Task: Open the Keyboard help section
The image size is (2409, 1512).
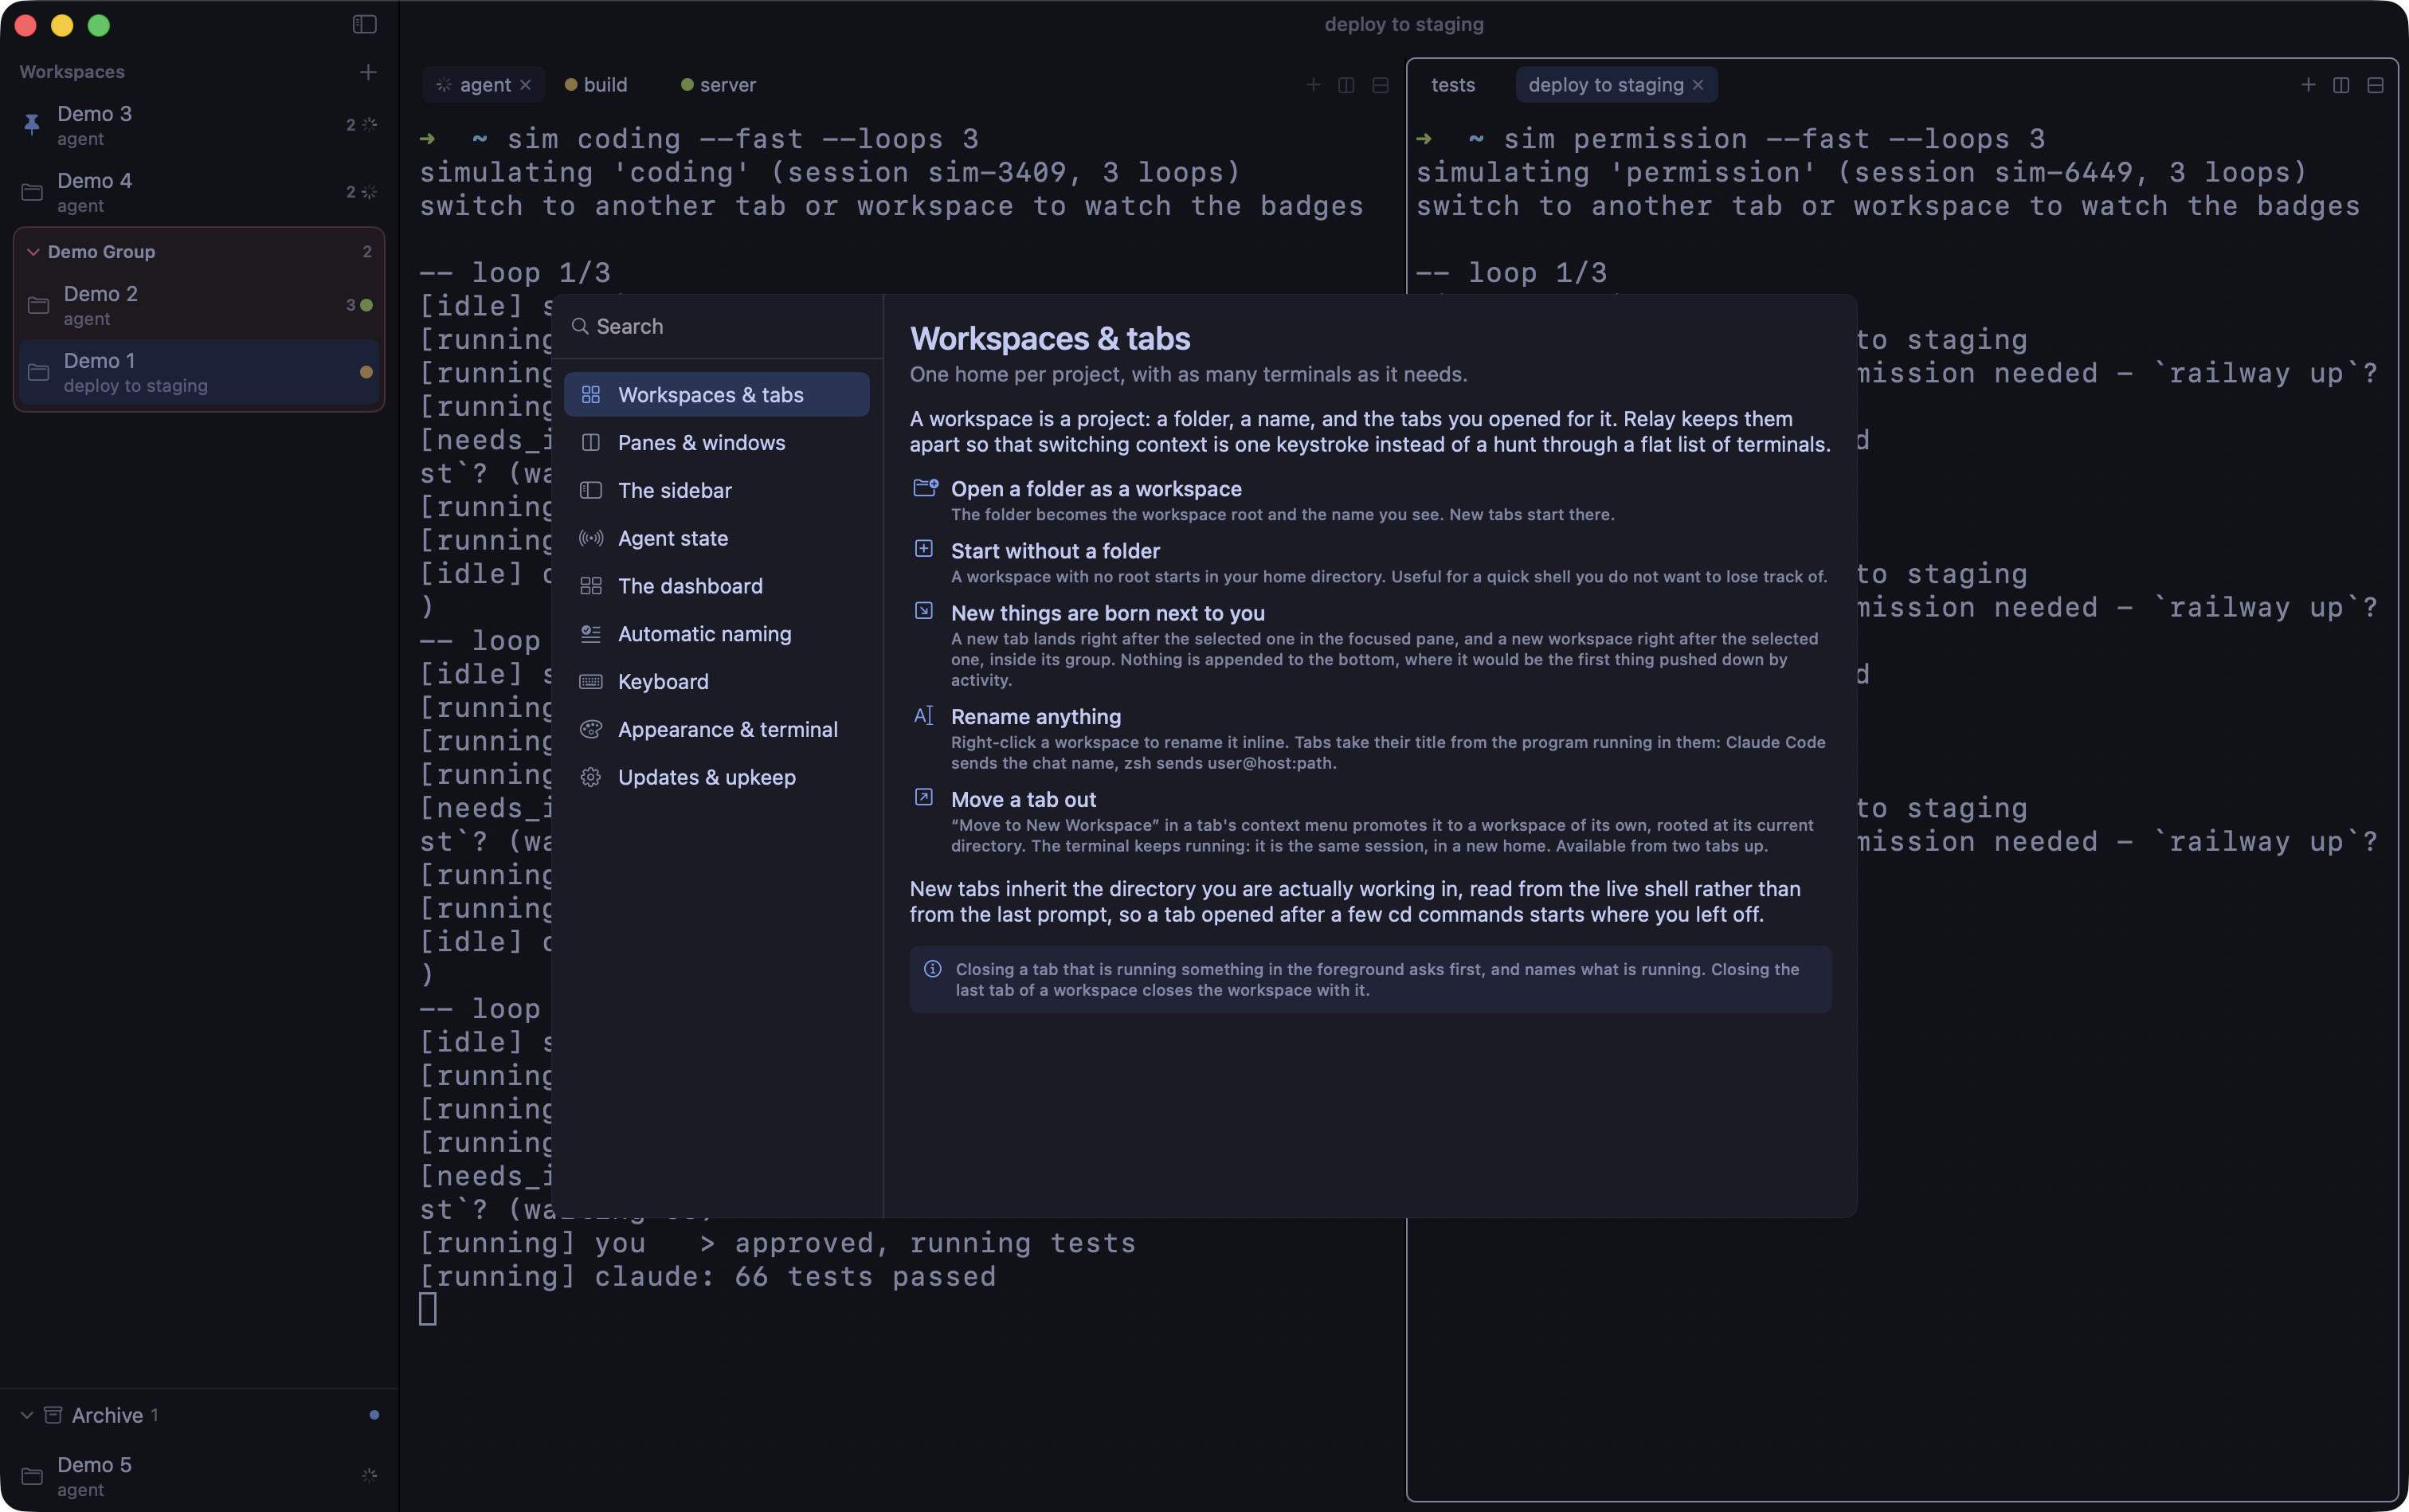Action: 716,682
